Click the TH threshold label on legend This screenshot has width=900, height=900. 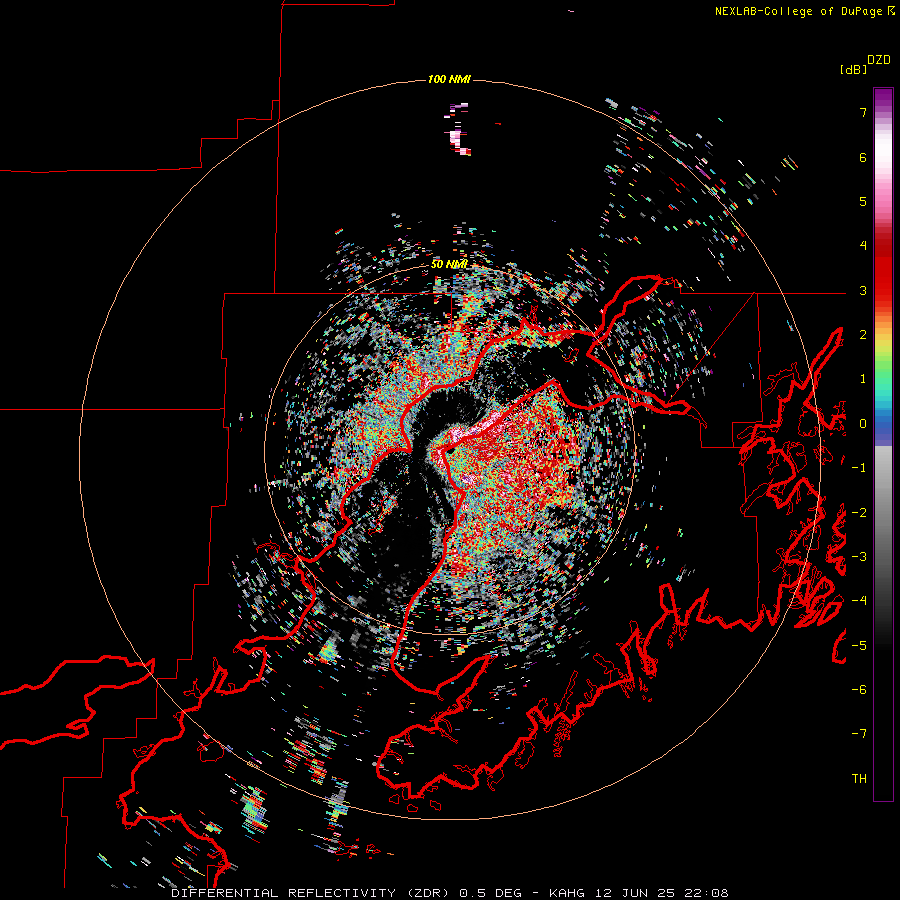[x=859, y=779]
